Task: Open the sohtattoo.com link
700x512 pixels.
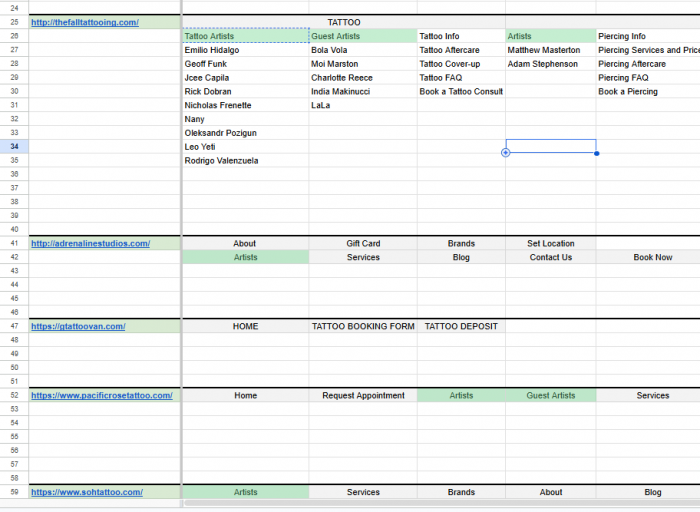Action: (87, 492)
